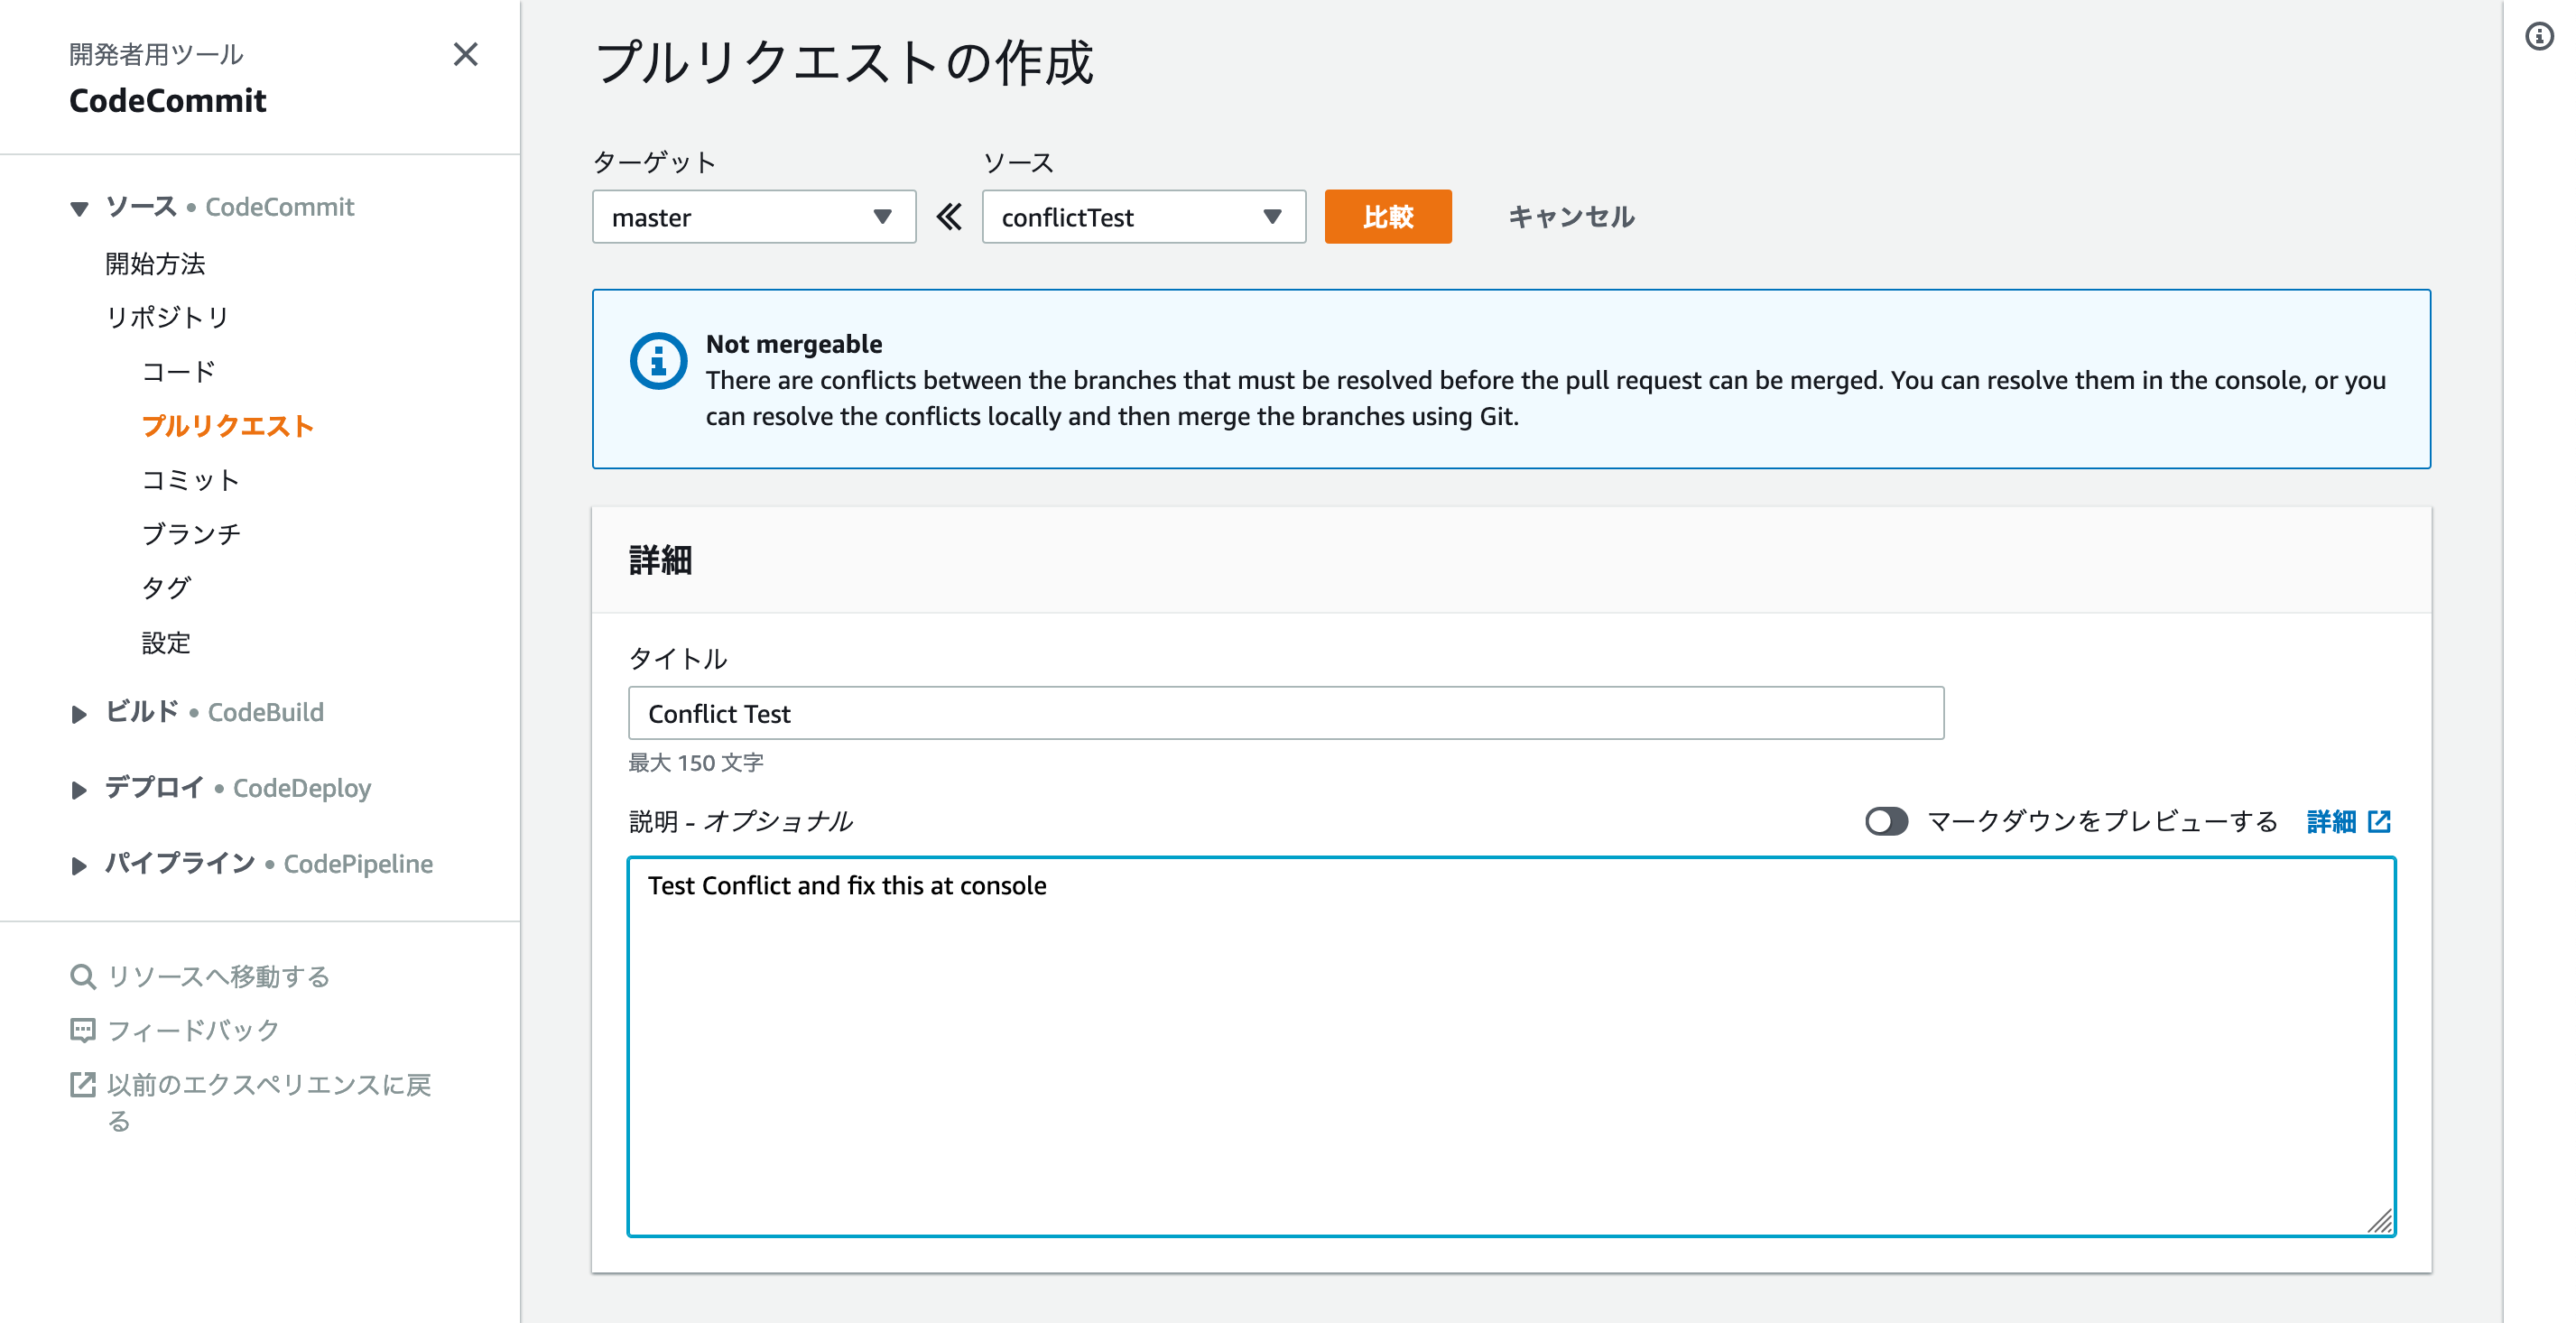Open the ブランチ page from the sidebar
The width and height of the screenshot is (2576, 1323).
192,533
